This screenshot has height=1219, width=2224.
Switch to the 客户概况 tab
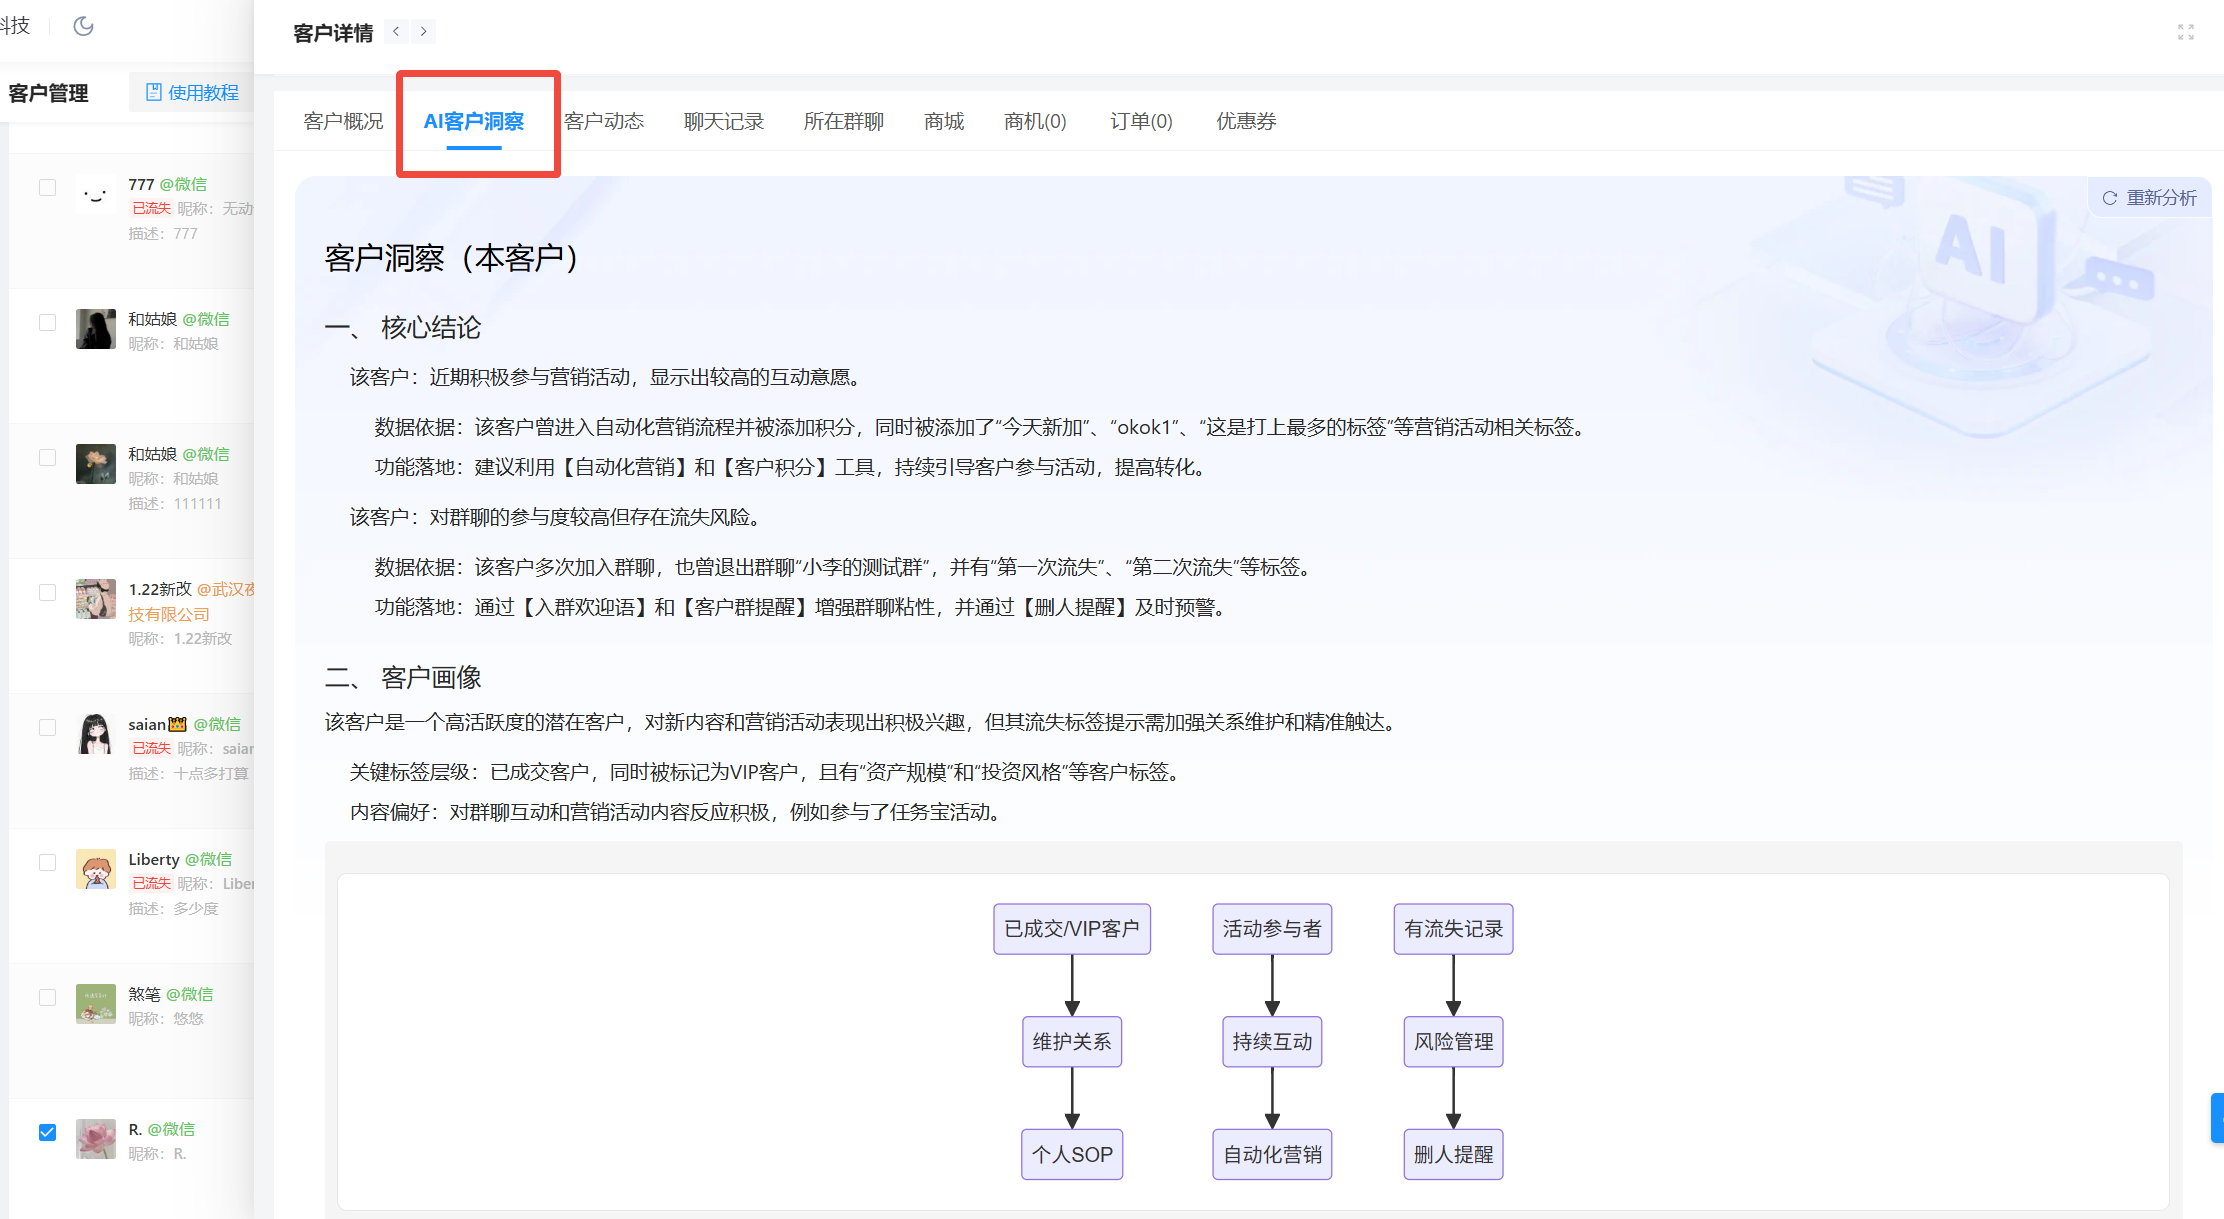tap(343, 122)
